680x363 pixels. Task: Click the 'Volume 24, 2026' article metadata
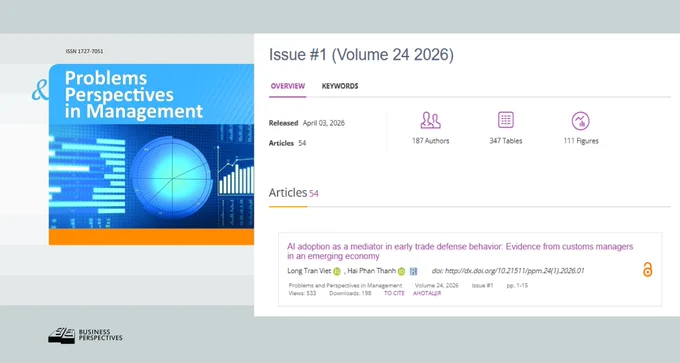(x=437, y=286)
